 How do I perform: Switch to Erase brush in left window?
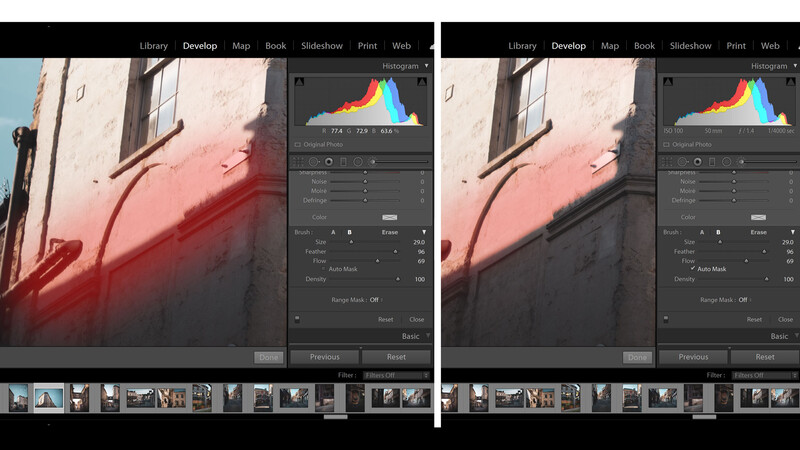[x=390, y=232]
